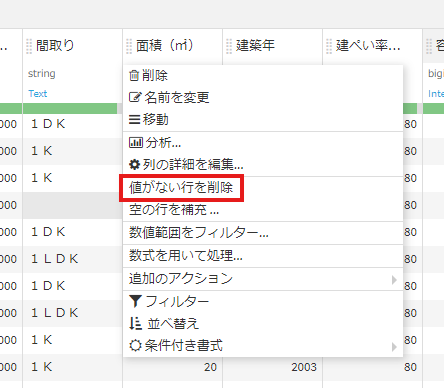Image resolution: width=444 pixels, height=388 pixels.
Task: Choose フィルター from the context menu
Action: pos(263,301)
